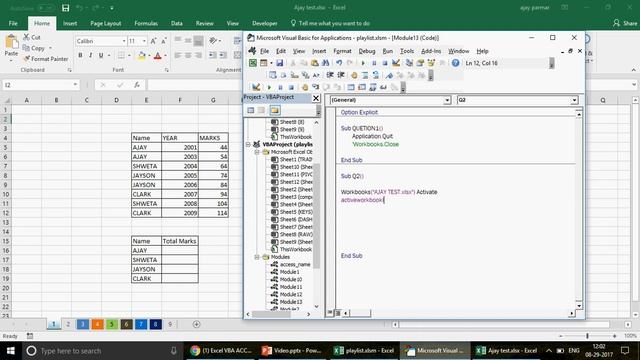
Task: Switch to the Developer ribbon tab in Excel
Action: pyautogui.click(x=264, y=23)
